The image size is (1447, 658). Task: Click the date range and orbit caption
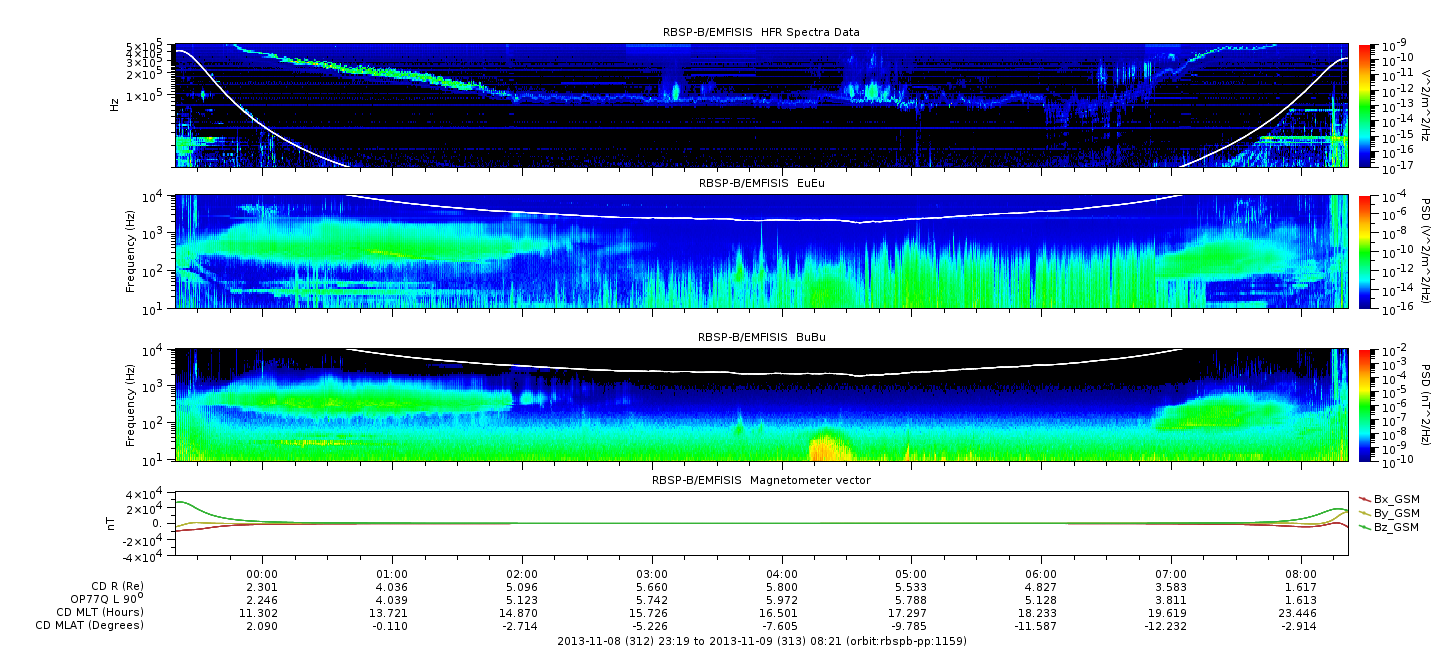point(761,641)
